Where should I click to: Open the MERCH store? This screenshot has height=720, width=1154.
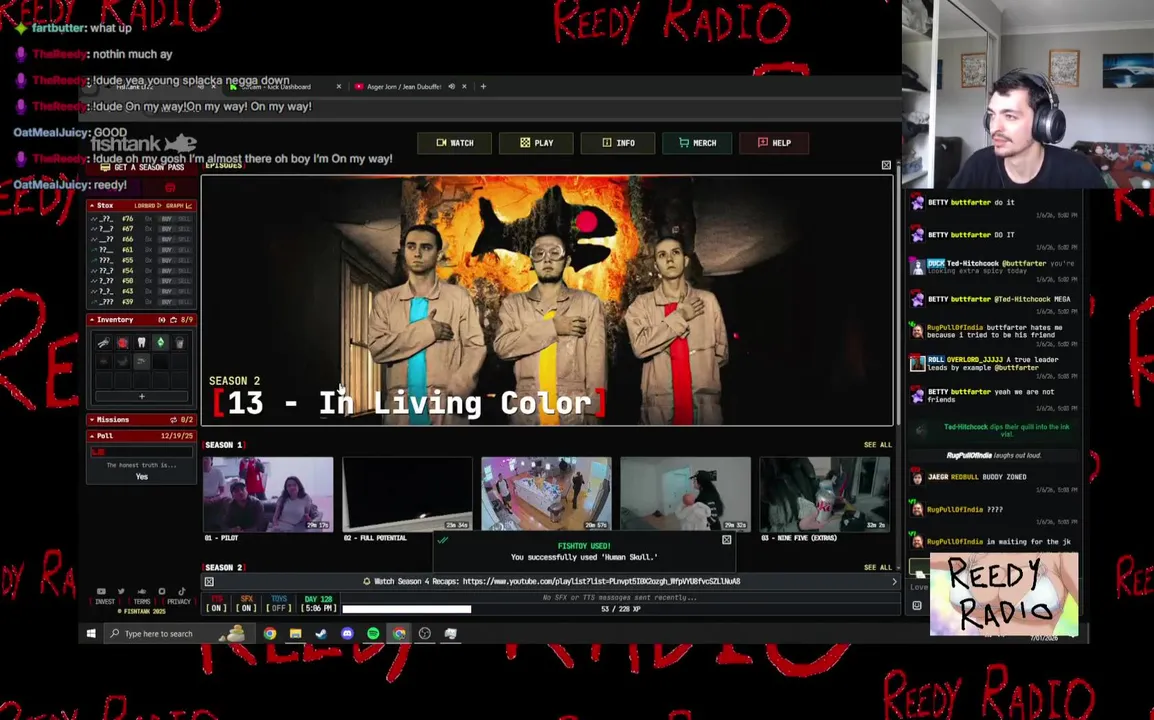pyautogui.click(x=697, y=143)
